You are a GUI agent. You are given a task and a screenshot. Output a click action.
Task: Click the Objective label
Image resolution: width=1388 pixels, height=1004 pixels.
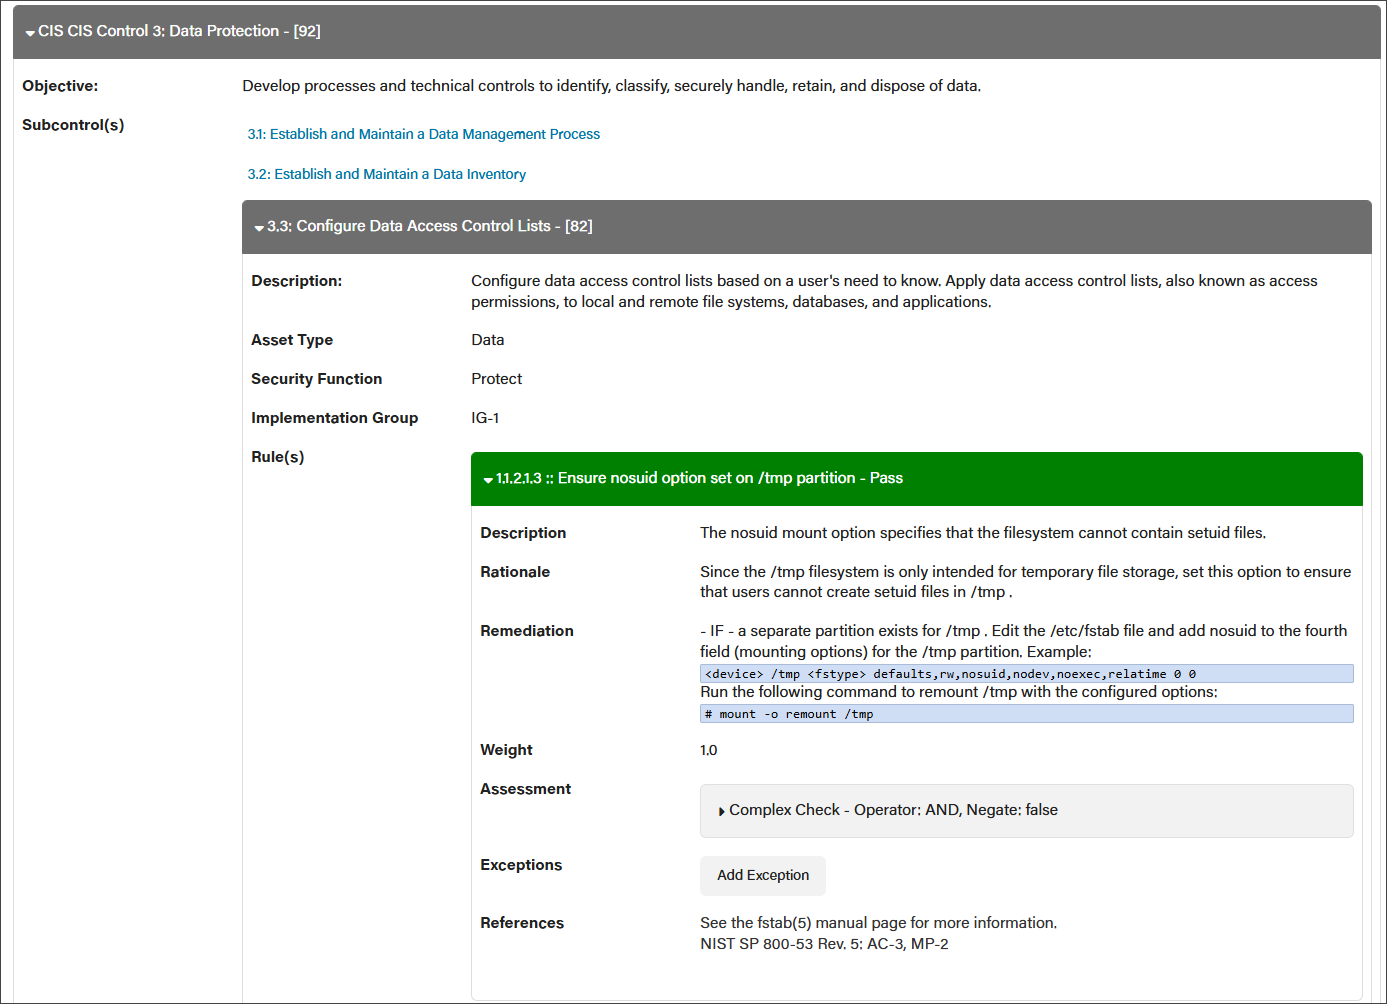point(60,86)
